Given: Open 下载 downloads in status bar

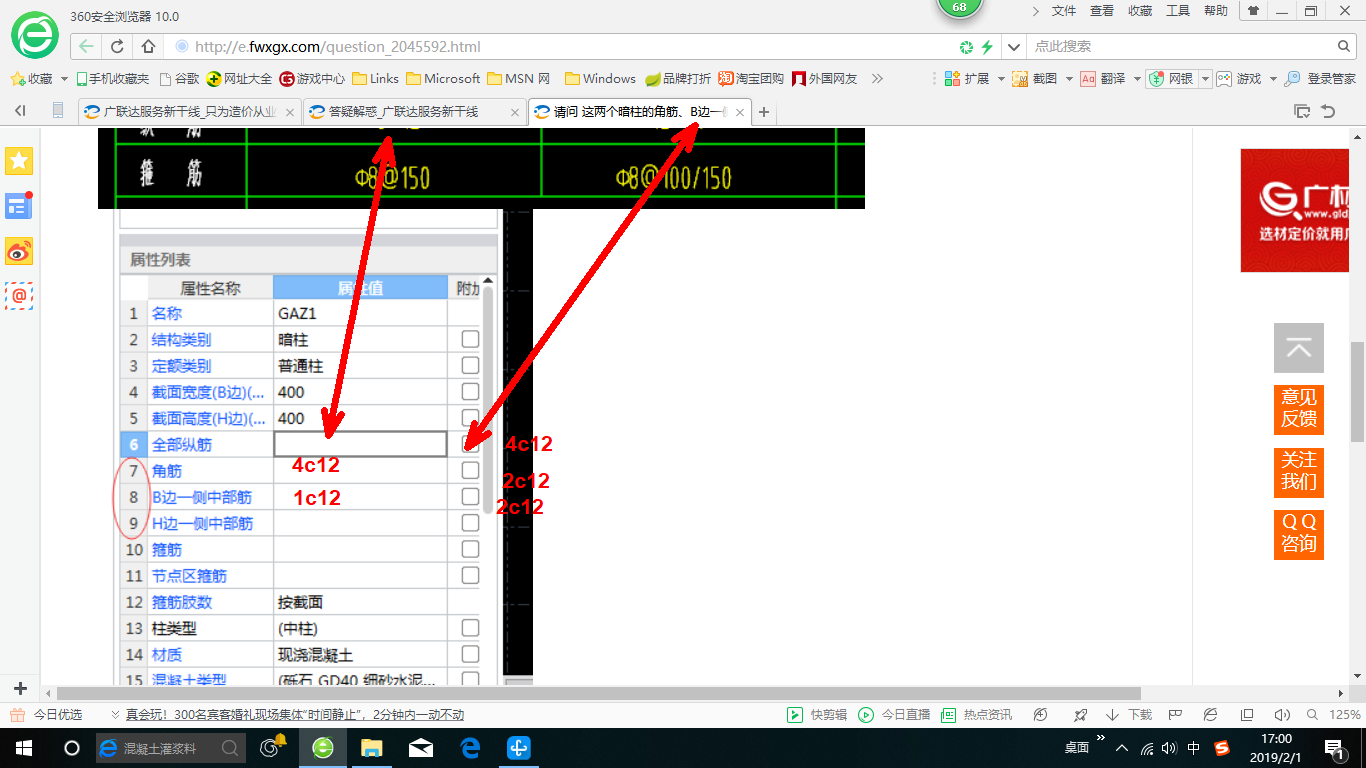Looking at the screenshot, I should pos(1129,715).
